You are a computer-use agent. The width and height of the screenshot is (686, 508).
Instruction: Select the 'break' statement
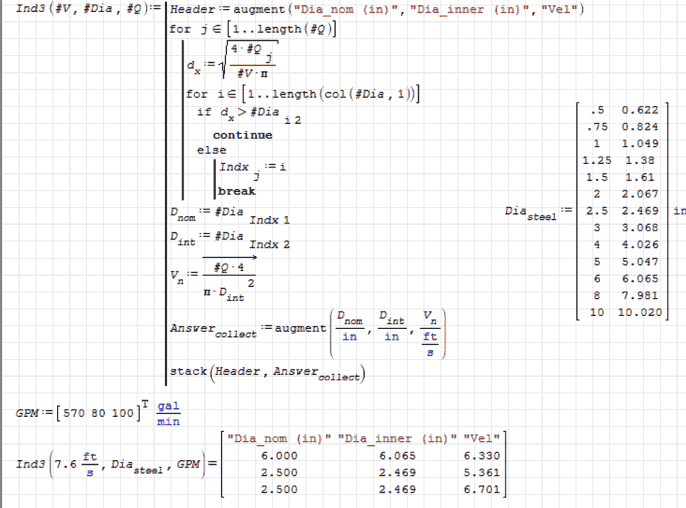(237, 190)
